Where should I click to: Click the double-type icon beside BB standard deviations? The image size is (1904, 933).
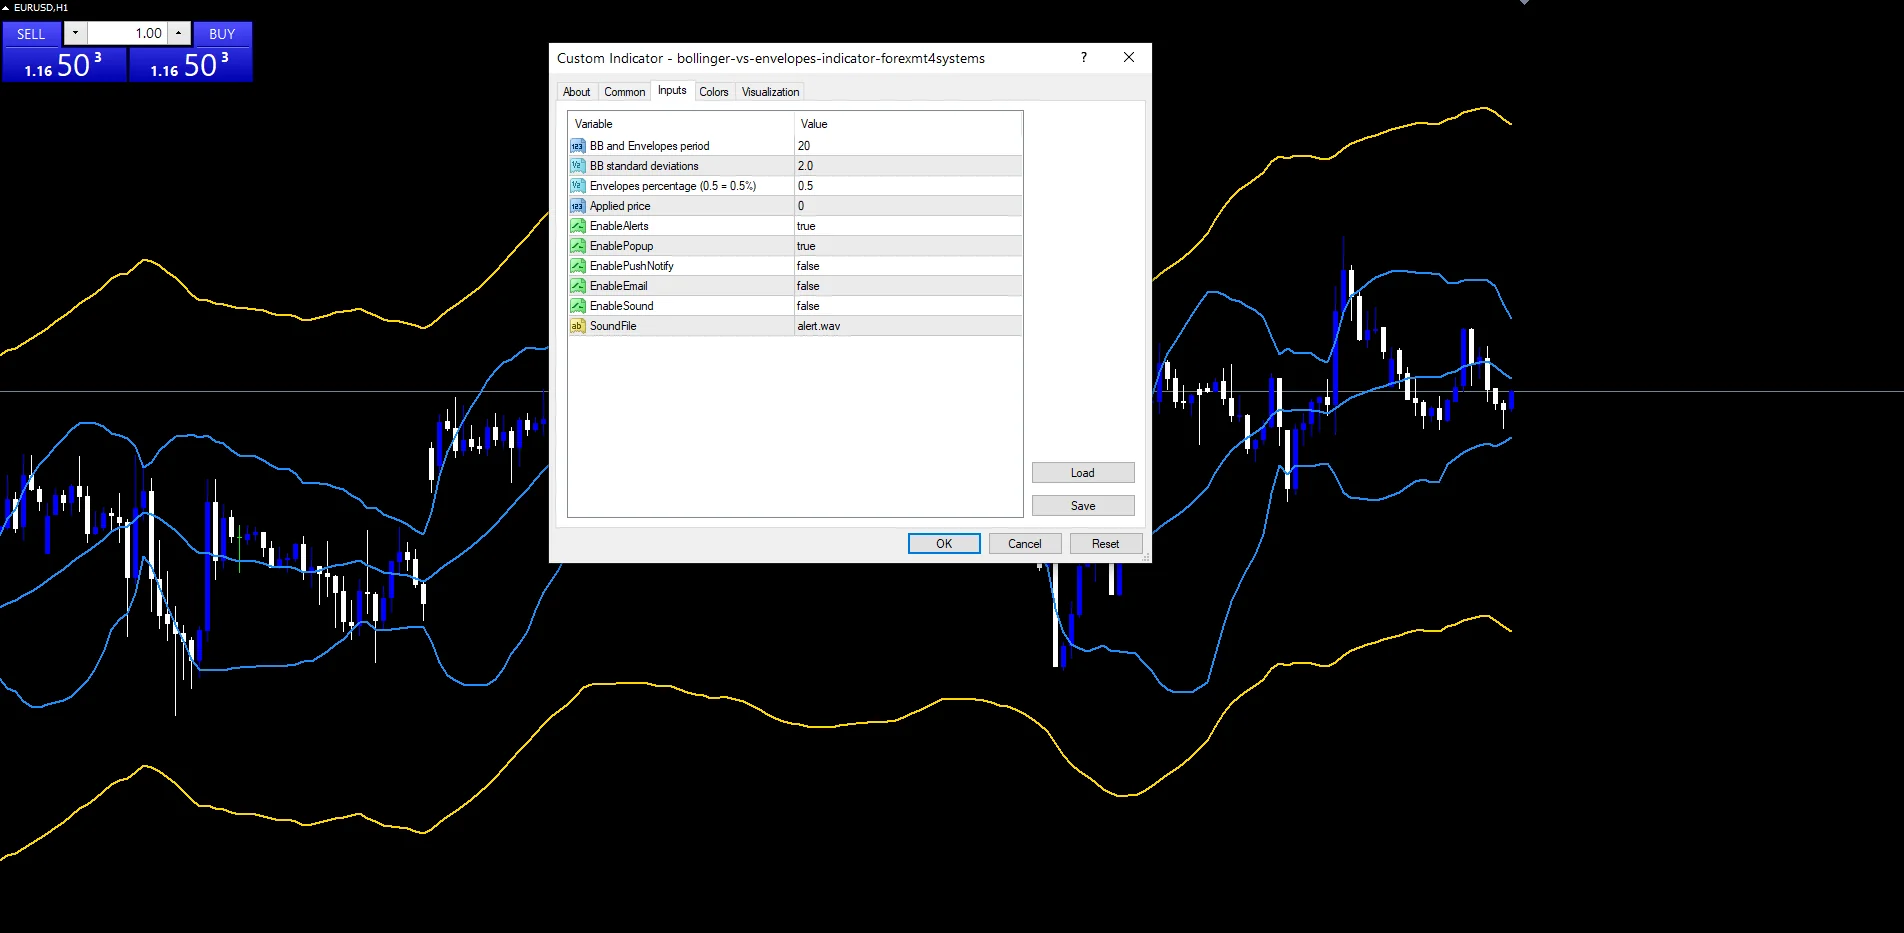click(x=577, y=166)
